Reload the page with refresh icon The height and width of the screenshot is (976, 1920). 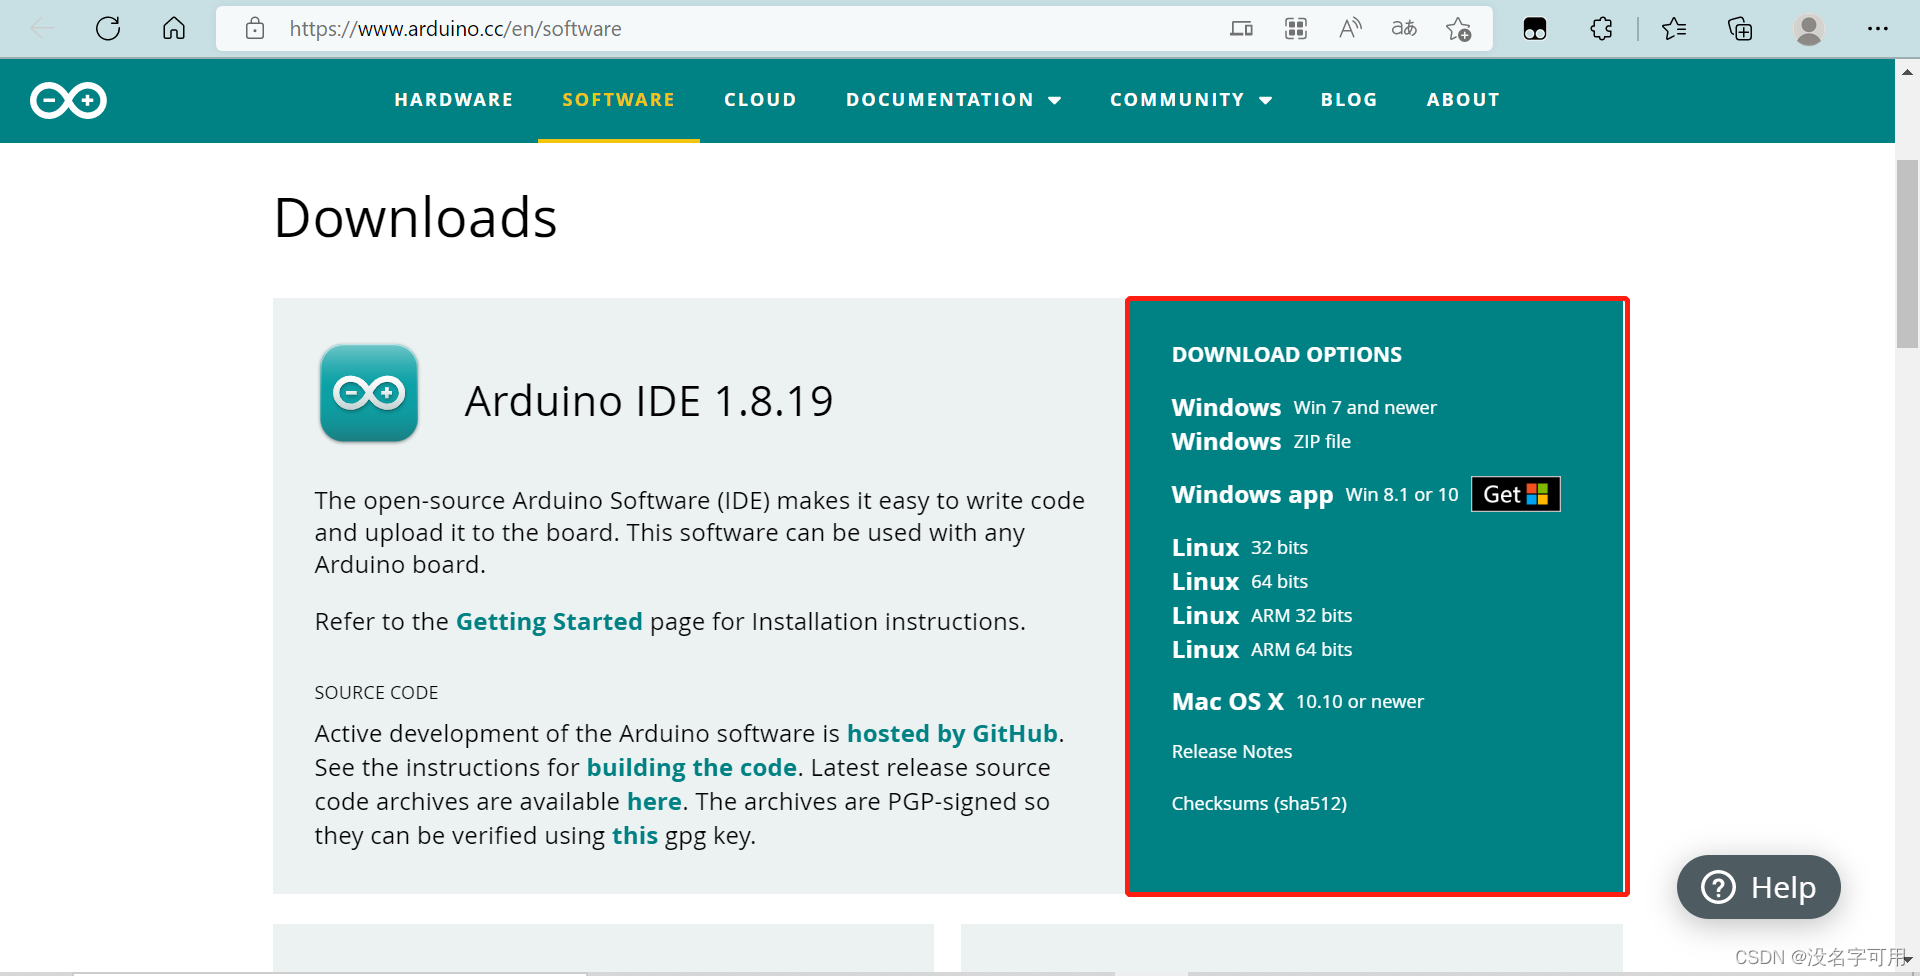108,29
